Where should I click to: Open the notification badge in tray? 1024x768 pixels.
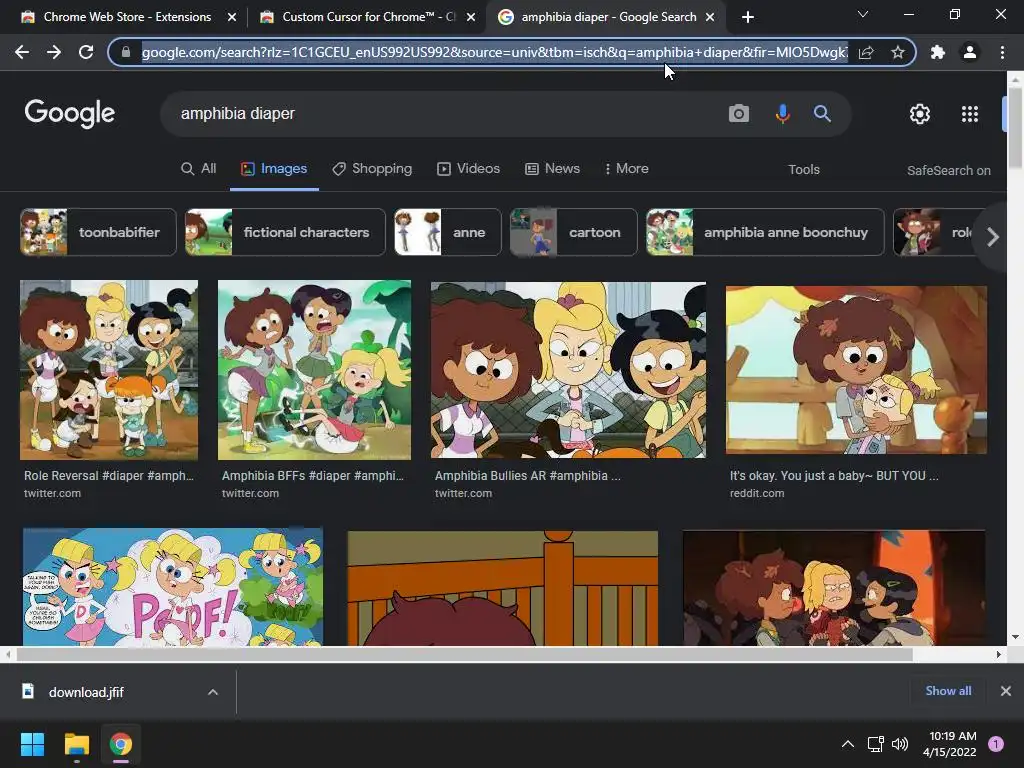pyautogui.click(x=996, y=744)
